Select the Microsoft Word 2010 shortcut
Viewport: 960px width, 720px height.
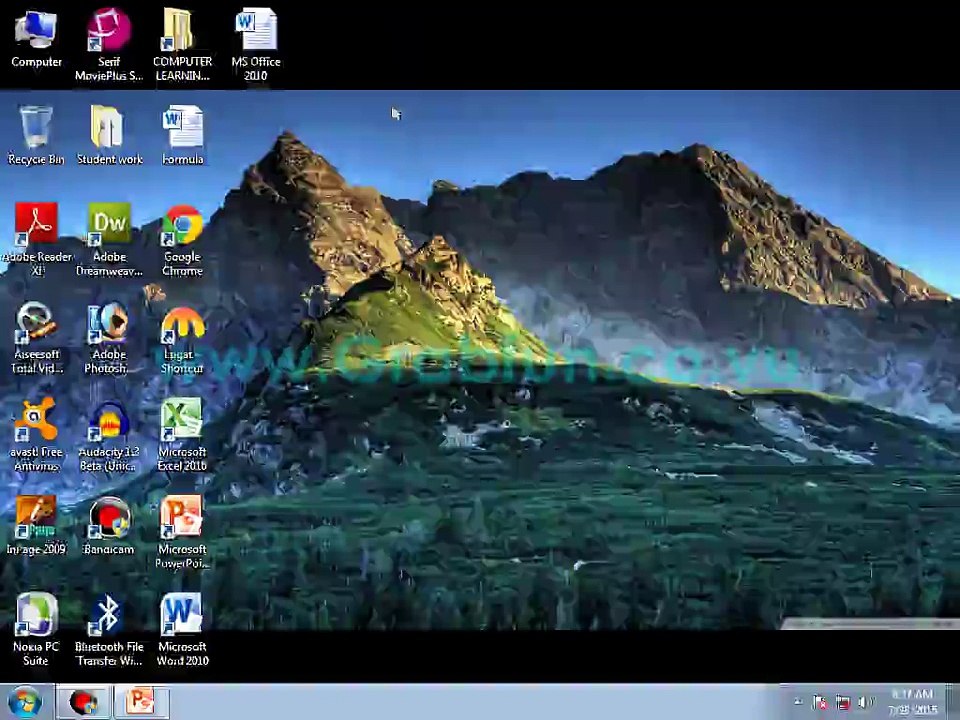tap(182, 629)
